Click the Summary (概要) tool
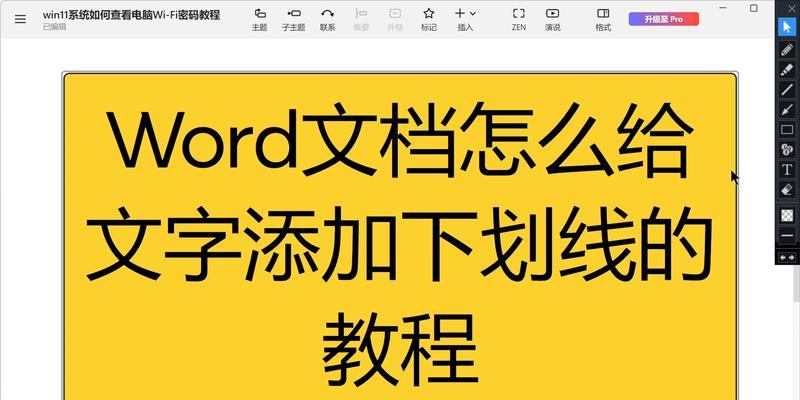Screen dimensions: 800x400 click(361, 19)
